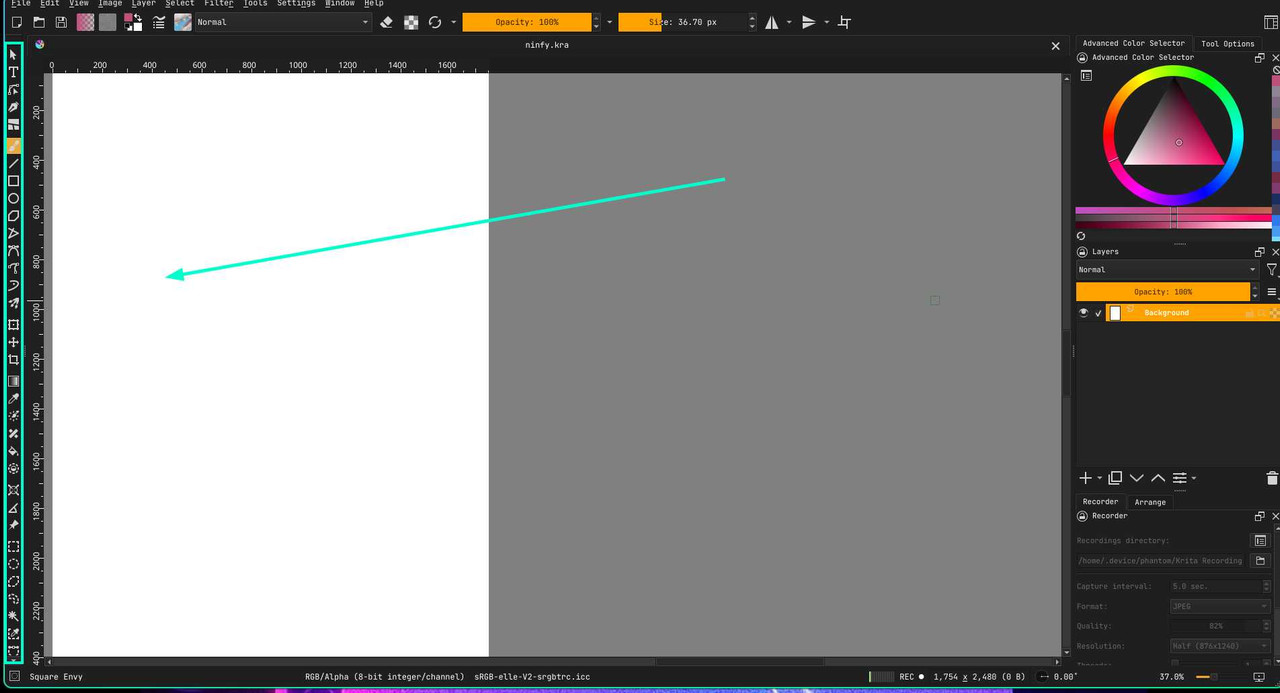Viewport: 1280px width, 693px height.
Task: Select the Polygon tool
Action: 14,216
